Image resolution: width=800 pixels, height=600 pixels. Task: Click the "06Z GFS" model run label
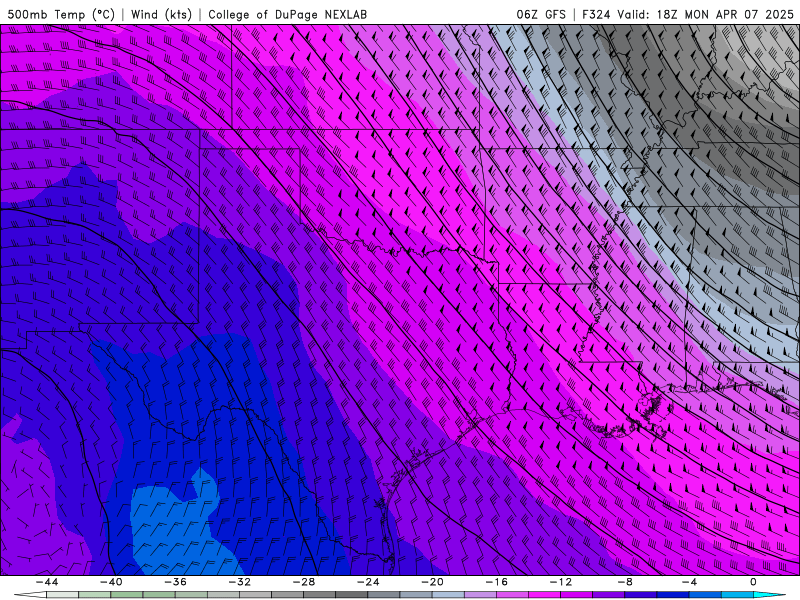pyautogui.click(x=541, y=14)
